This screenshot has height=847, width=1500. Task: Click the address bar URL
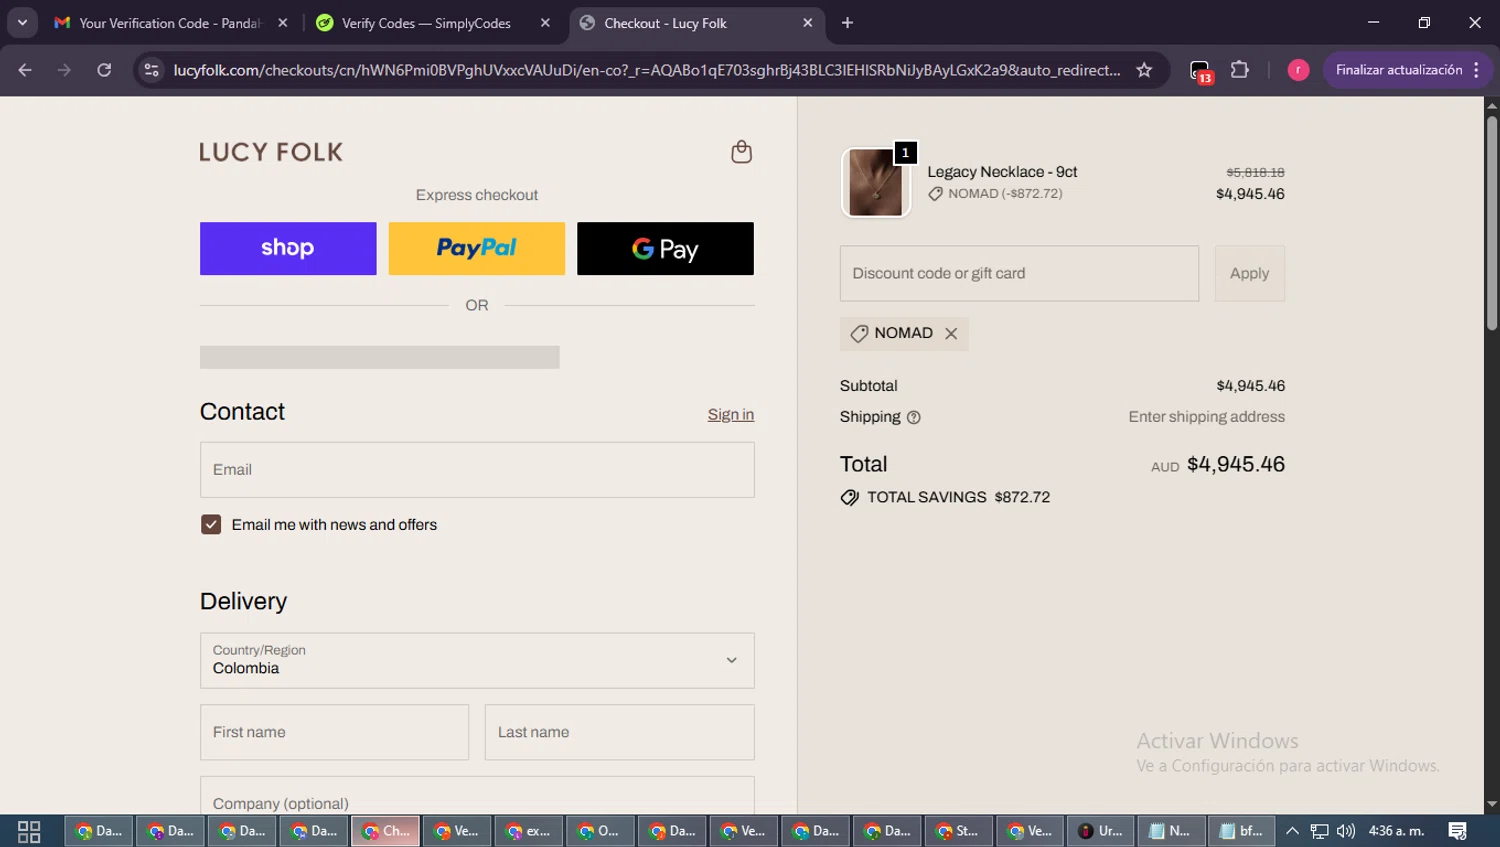click(646, 70)
